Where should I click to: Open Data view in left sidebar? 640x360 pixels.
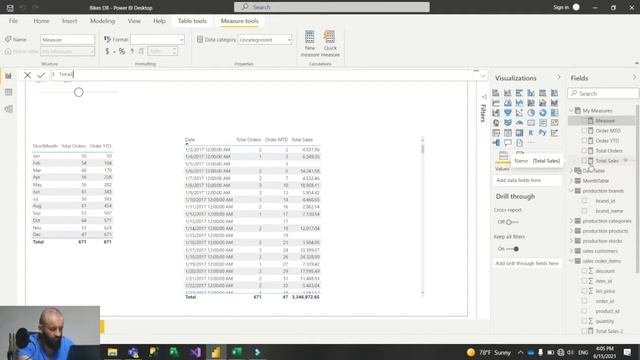[x=9, y=92]
